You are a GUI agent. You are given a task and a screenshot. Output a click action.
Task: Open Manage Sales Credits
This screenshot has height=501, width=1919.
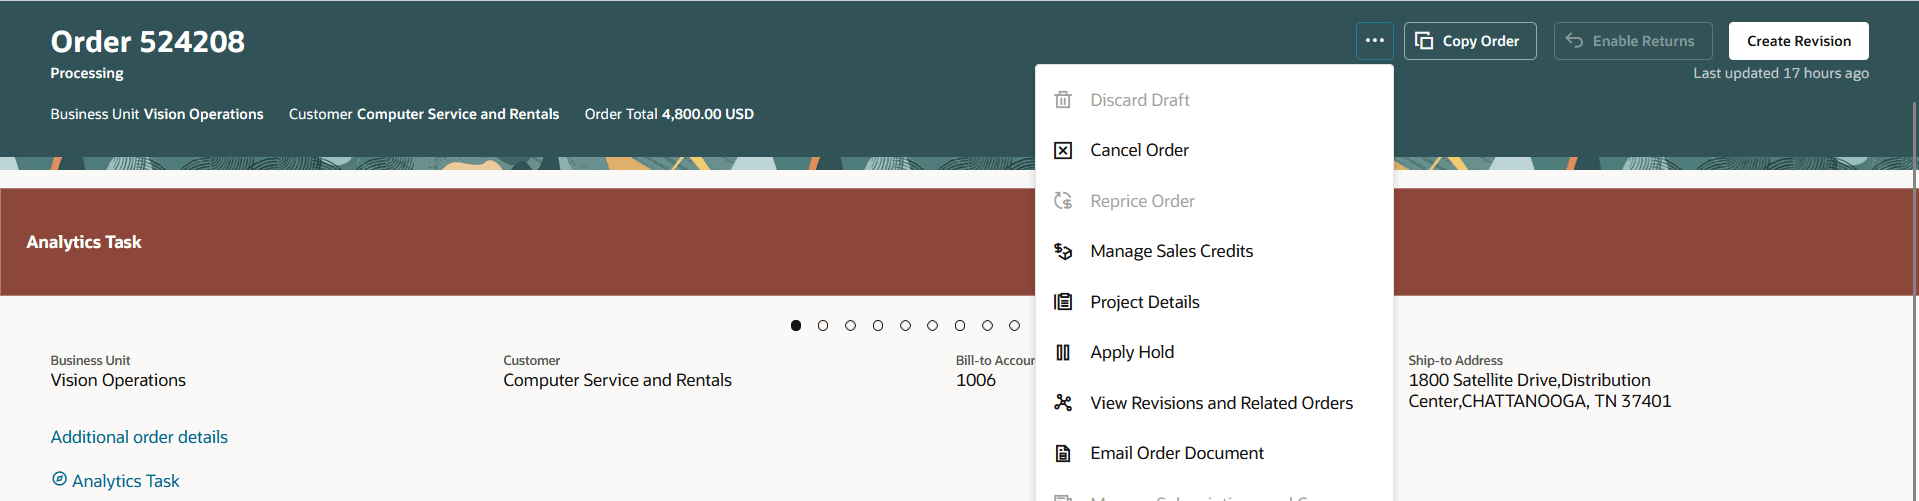[1214, 251]
